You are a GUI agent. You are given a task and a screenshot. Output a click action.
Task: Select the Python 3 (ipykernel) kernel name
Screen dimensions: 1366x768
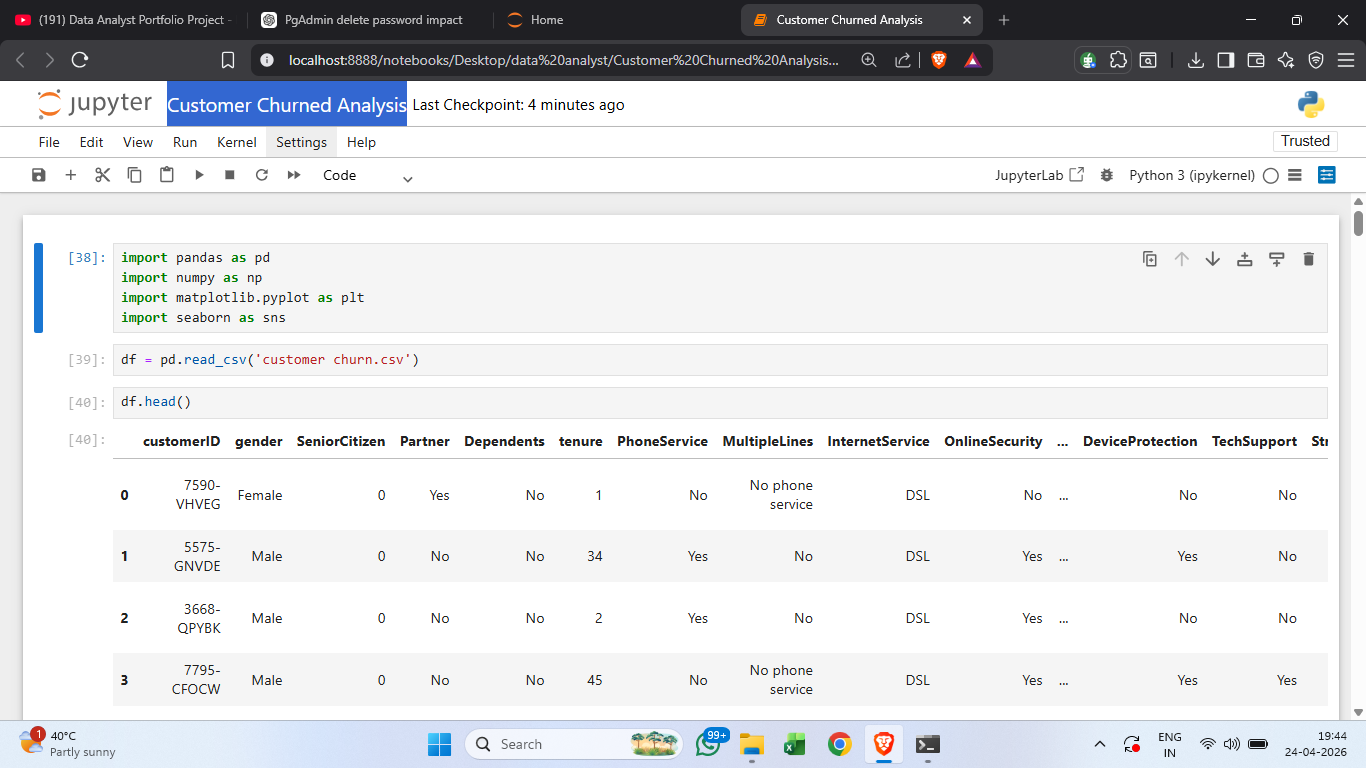1192,175
